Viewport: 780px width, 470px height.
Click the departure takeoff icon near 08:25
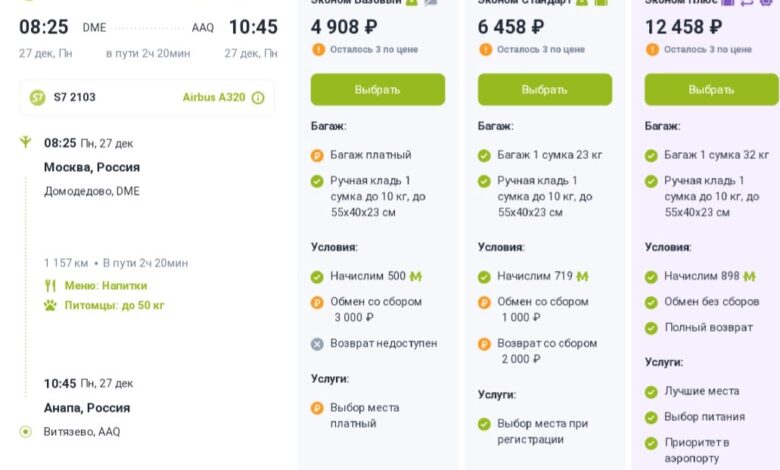click(x=25, y=143)
